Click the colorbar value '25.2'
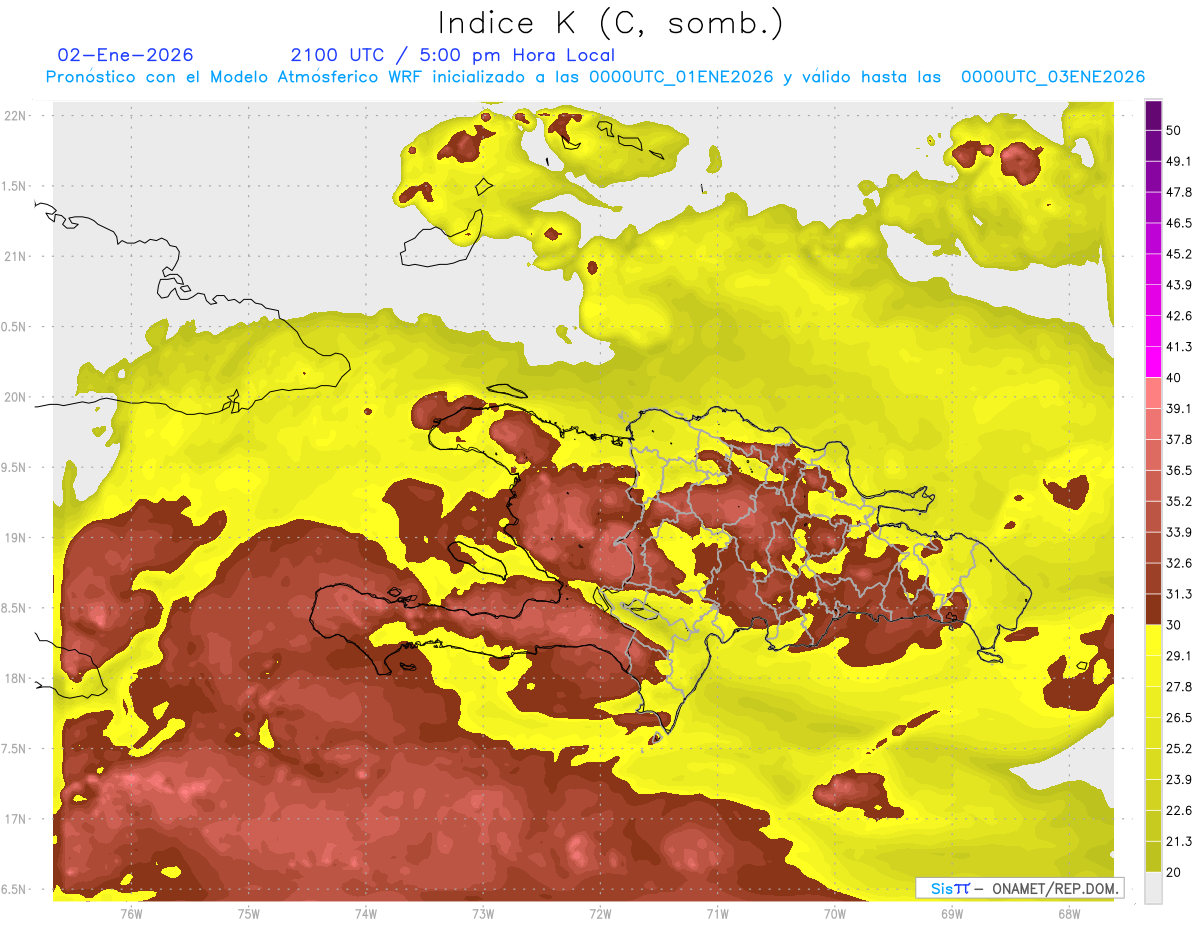The image size is (1200, 927). 1179,748
